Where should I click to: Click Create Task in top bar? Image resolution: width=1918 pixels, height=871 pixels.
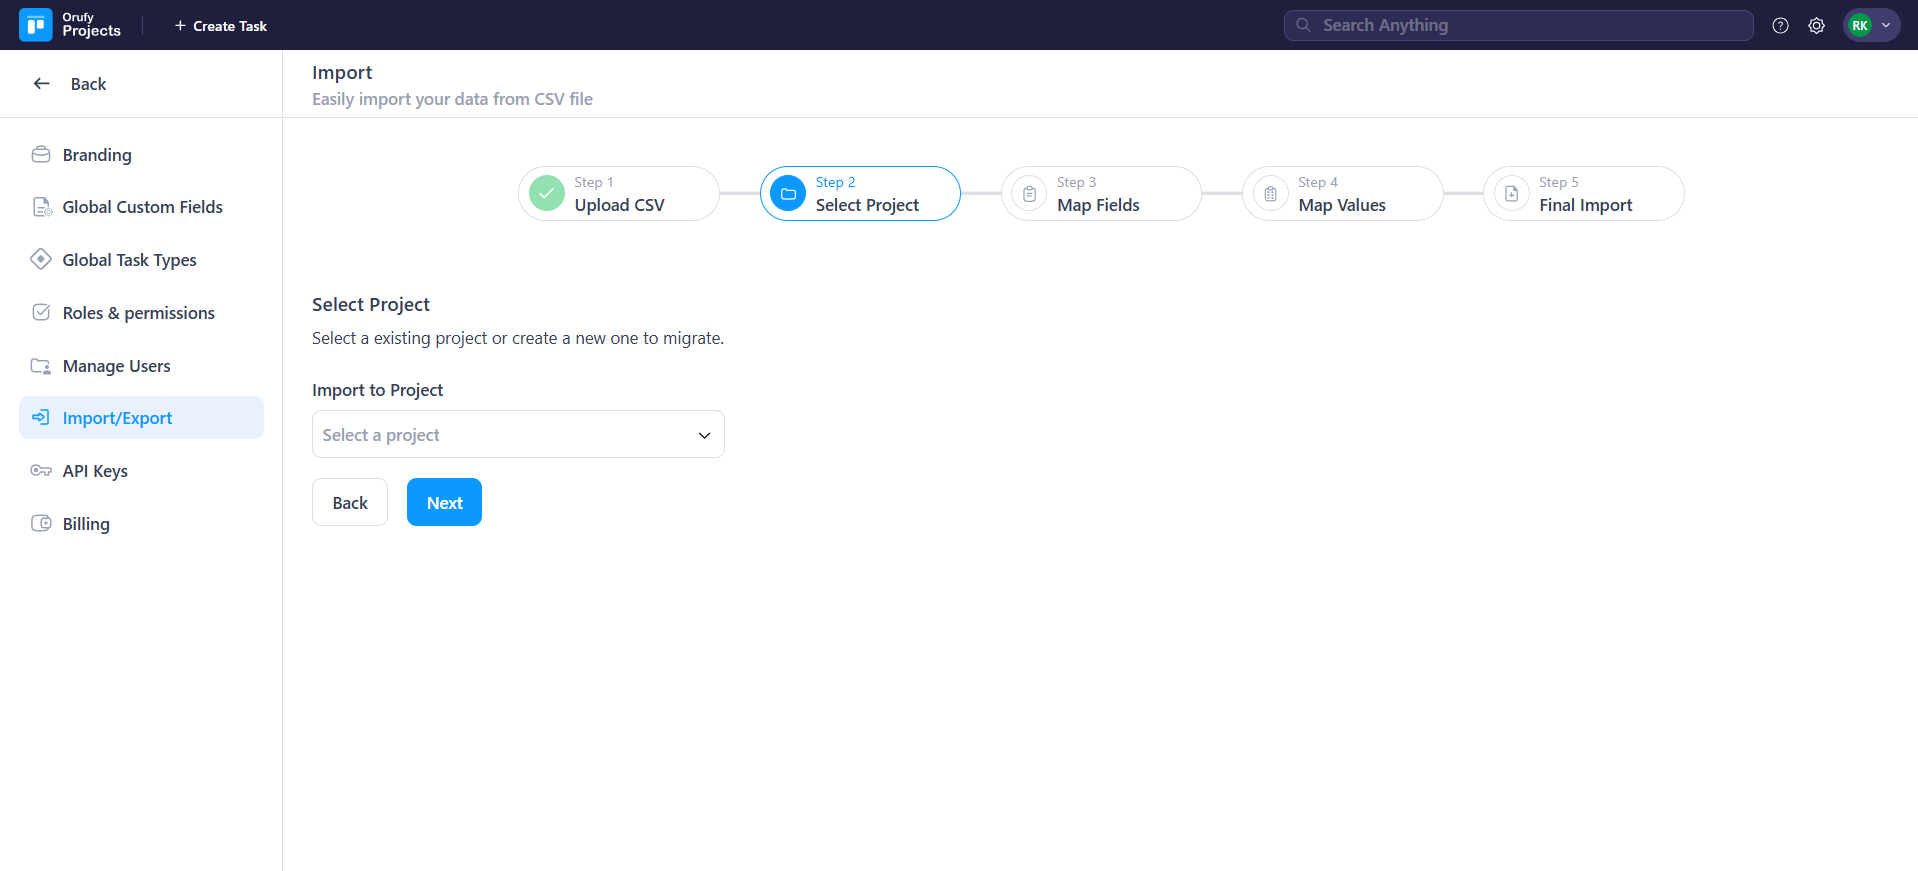coord(221,26)
